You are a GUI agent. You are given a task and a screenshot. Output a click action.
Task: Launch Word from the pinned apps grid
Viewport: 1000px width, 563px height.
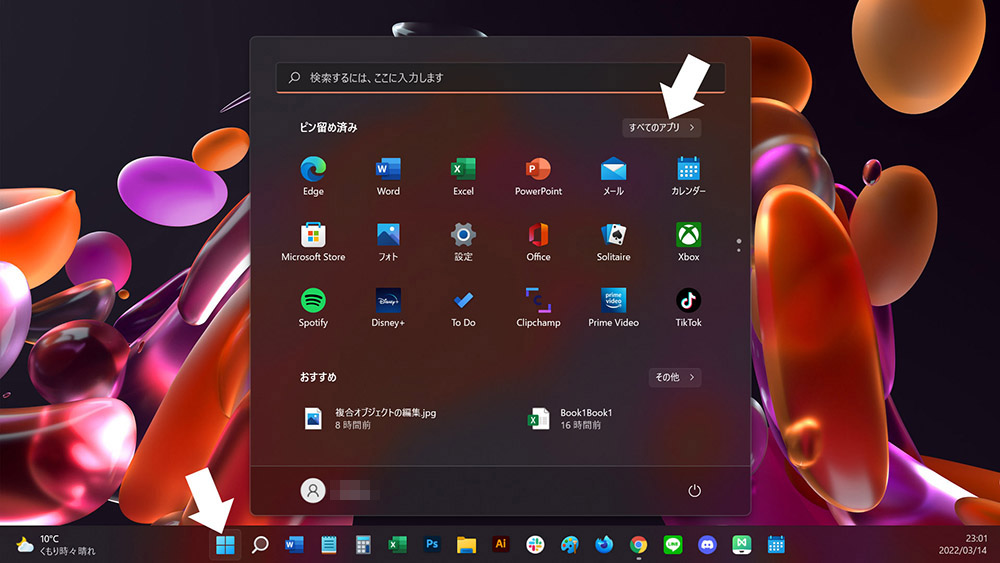tap(388, 176)
